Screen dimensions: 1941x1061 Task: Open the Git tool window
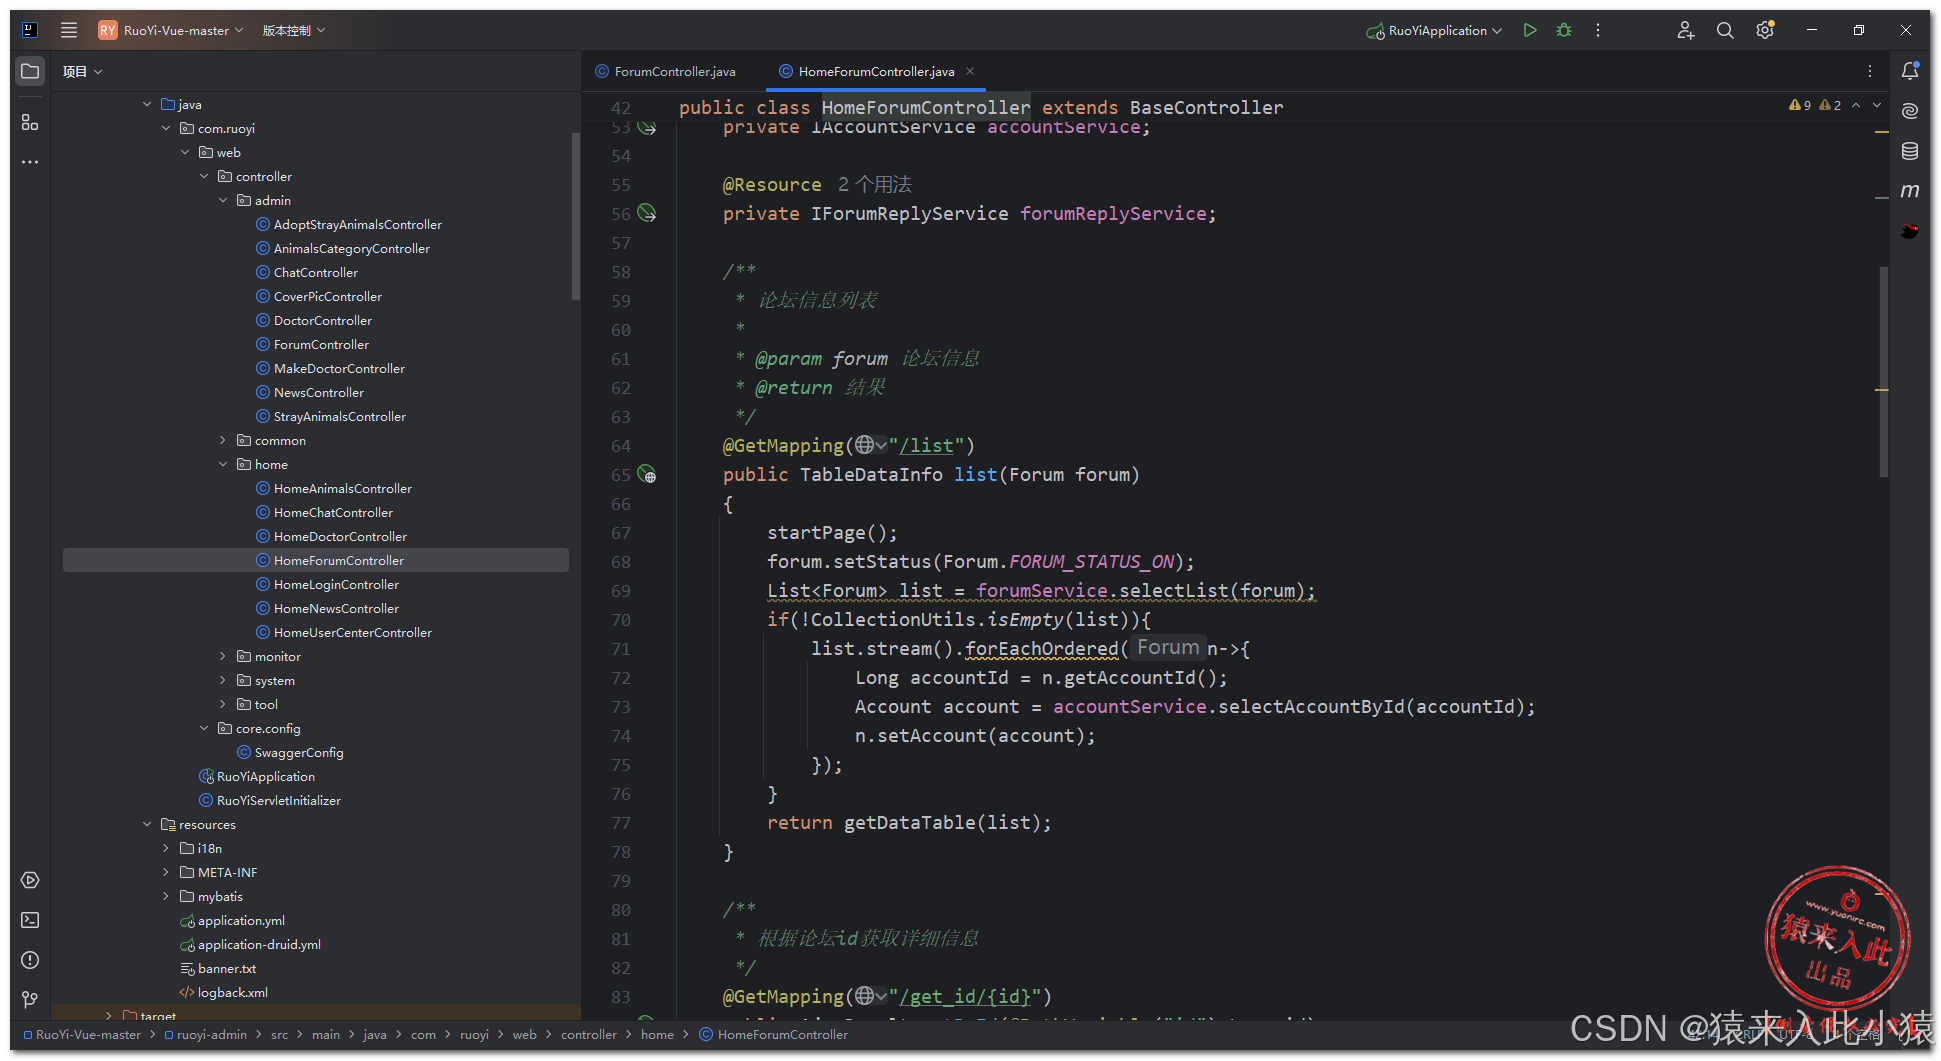(x=30, y=999)
